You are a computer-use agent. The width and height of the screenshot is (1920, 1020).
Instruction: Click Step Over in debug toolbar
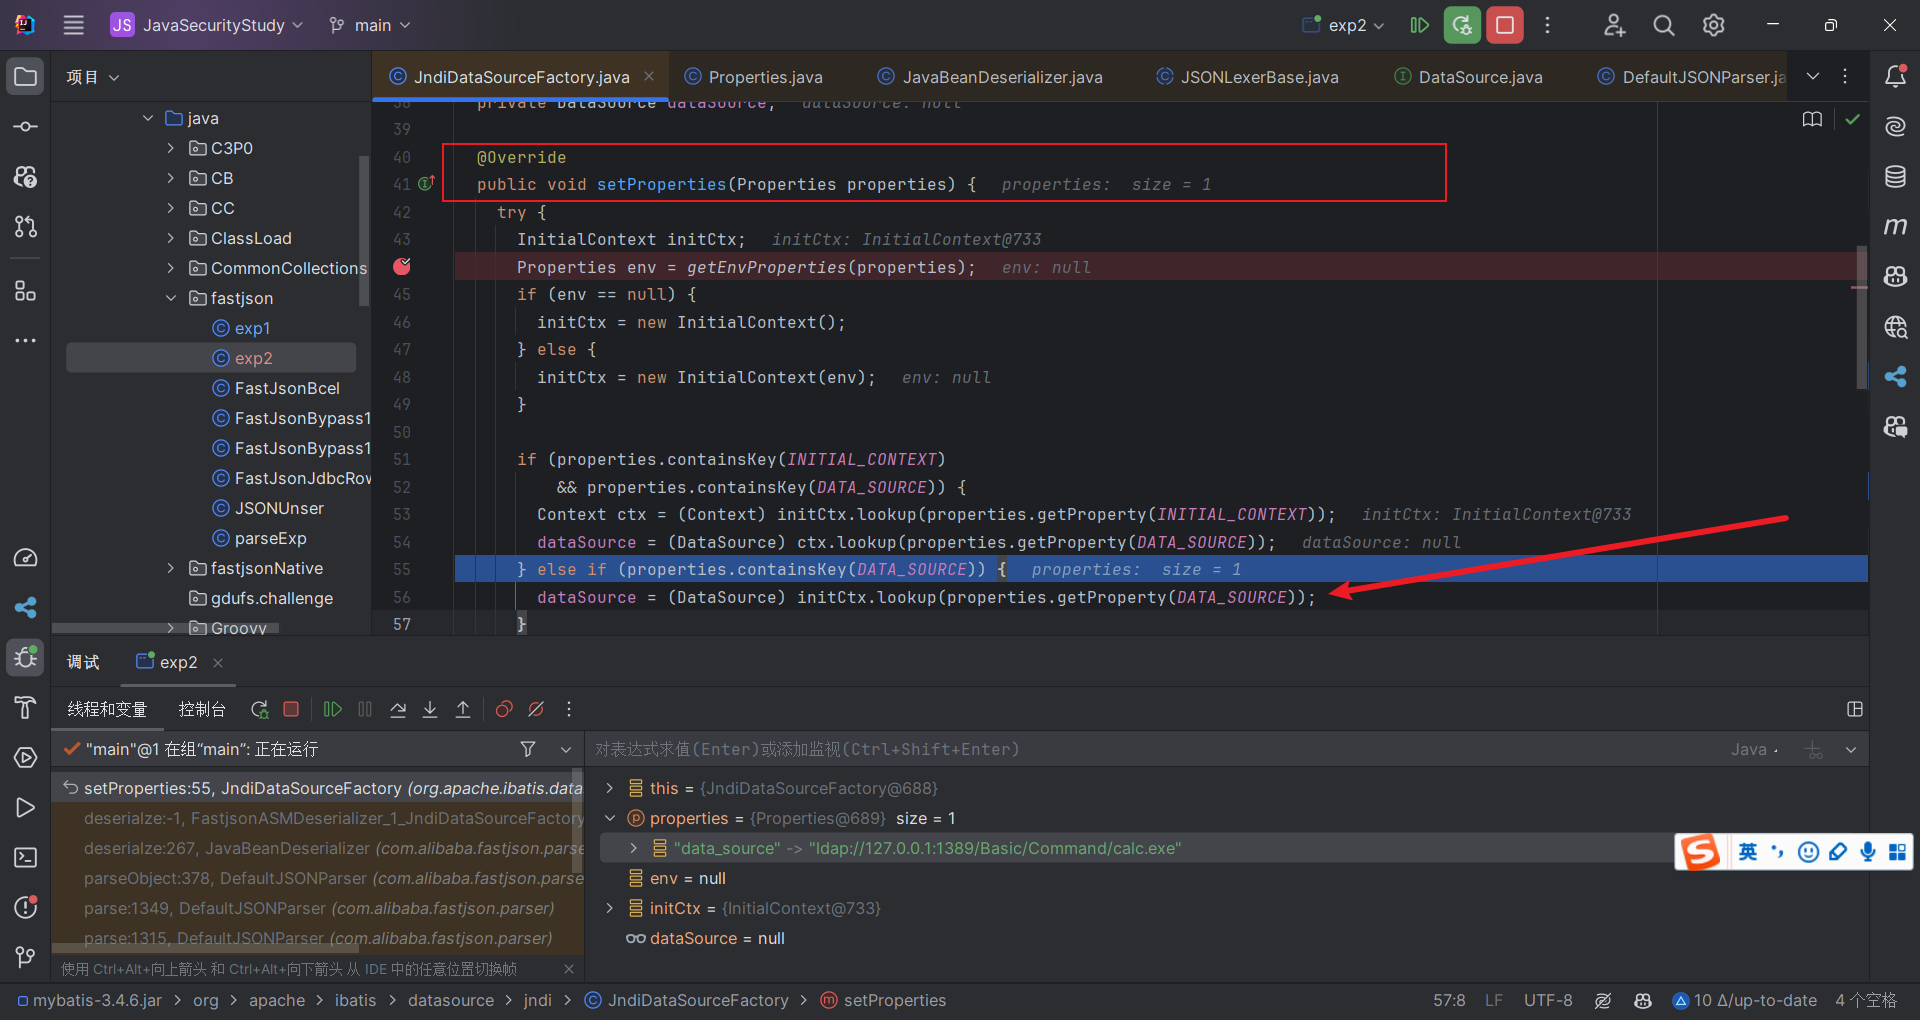(398, 709)
